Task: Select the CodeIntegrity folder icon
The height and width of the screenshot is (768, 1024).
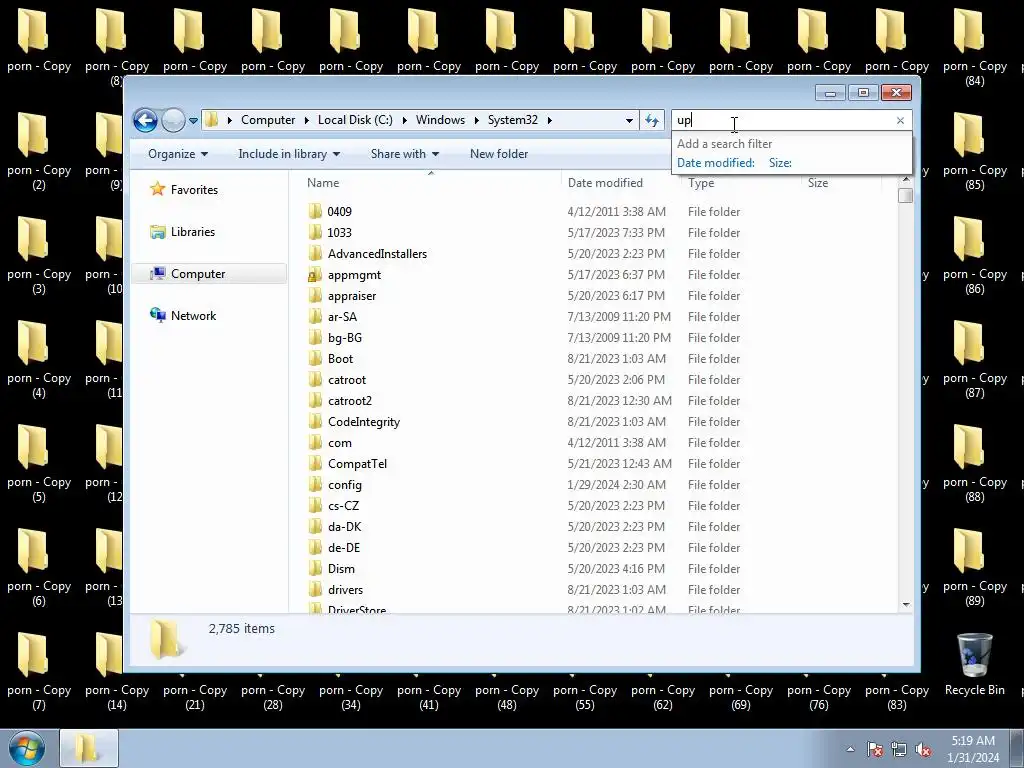Action: (x=315, y=421)
